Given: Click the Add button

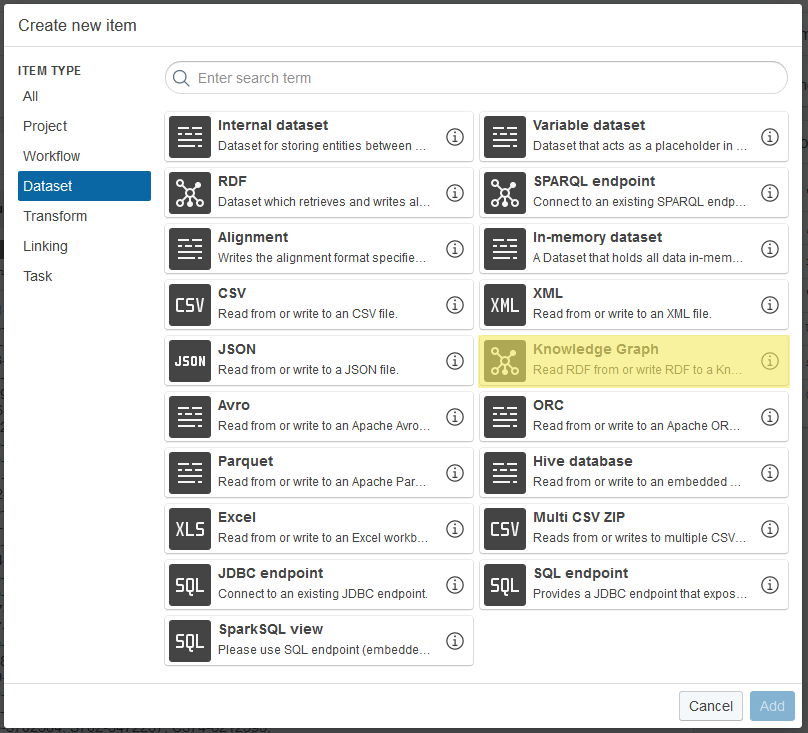Looking at the screenshot, I should coord(771,706).
